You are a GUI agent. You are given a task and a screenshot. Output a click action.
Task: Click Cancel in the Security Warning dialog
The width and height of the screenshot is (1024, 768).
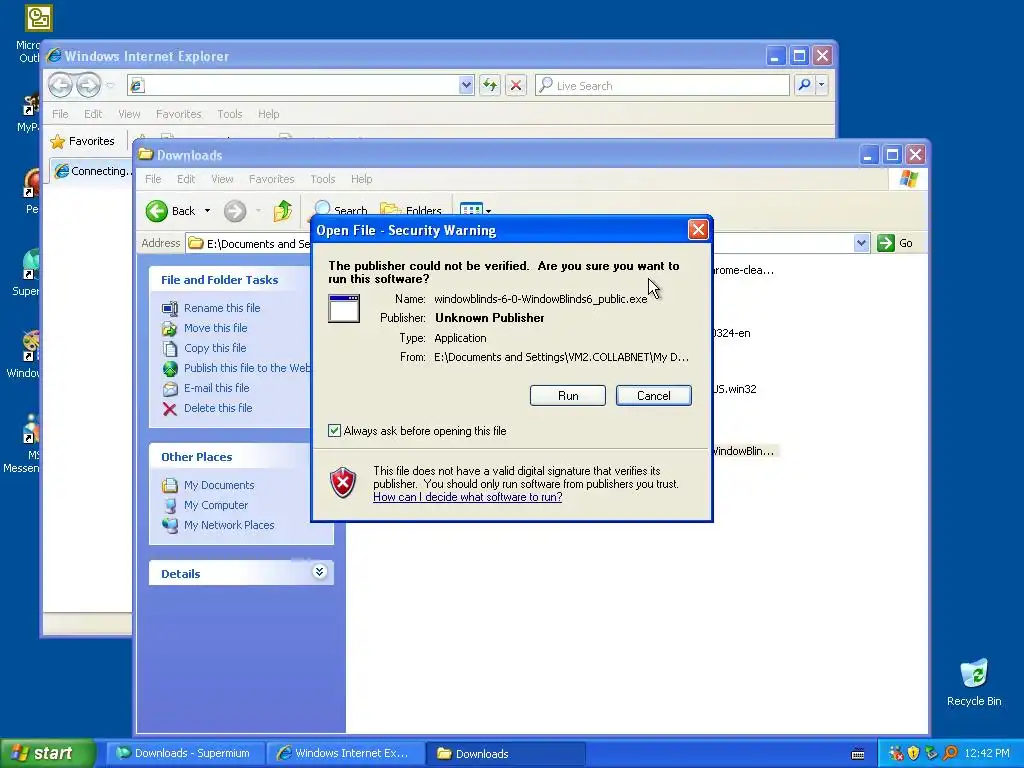[x=653, y=396]
